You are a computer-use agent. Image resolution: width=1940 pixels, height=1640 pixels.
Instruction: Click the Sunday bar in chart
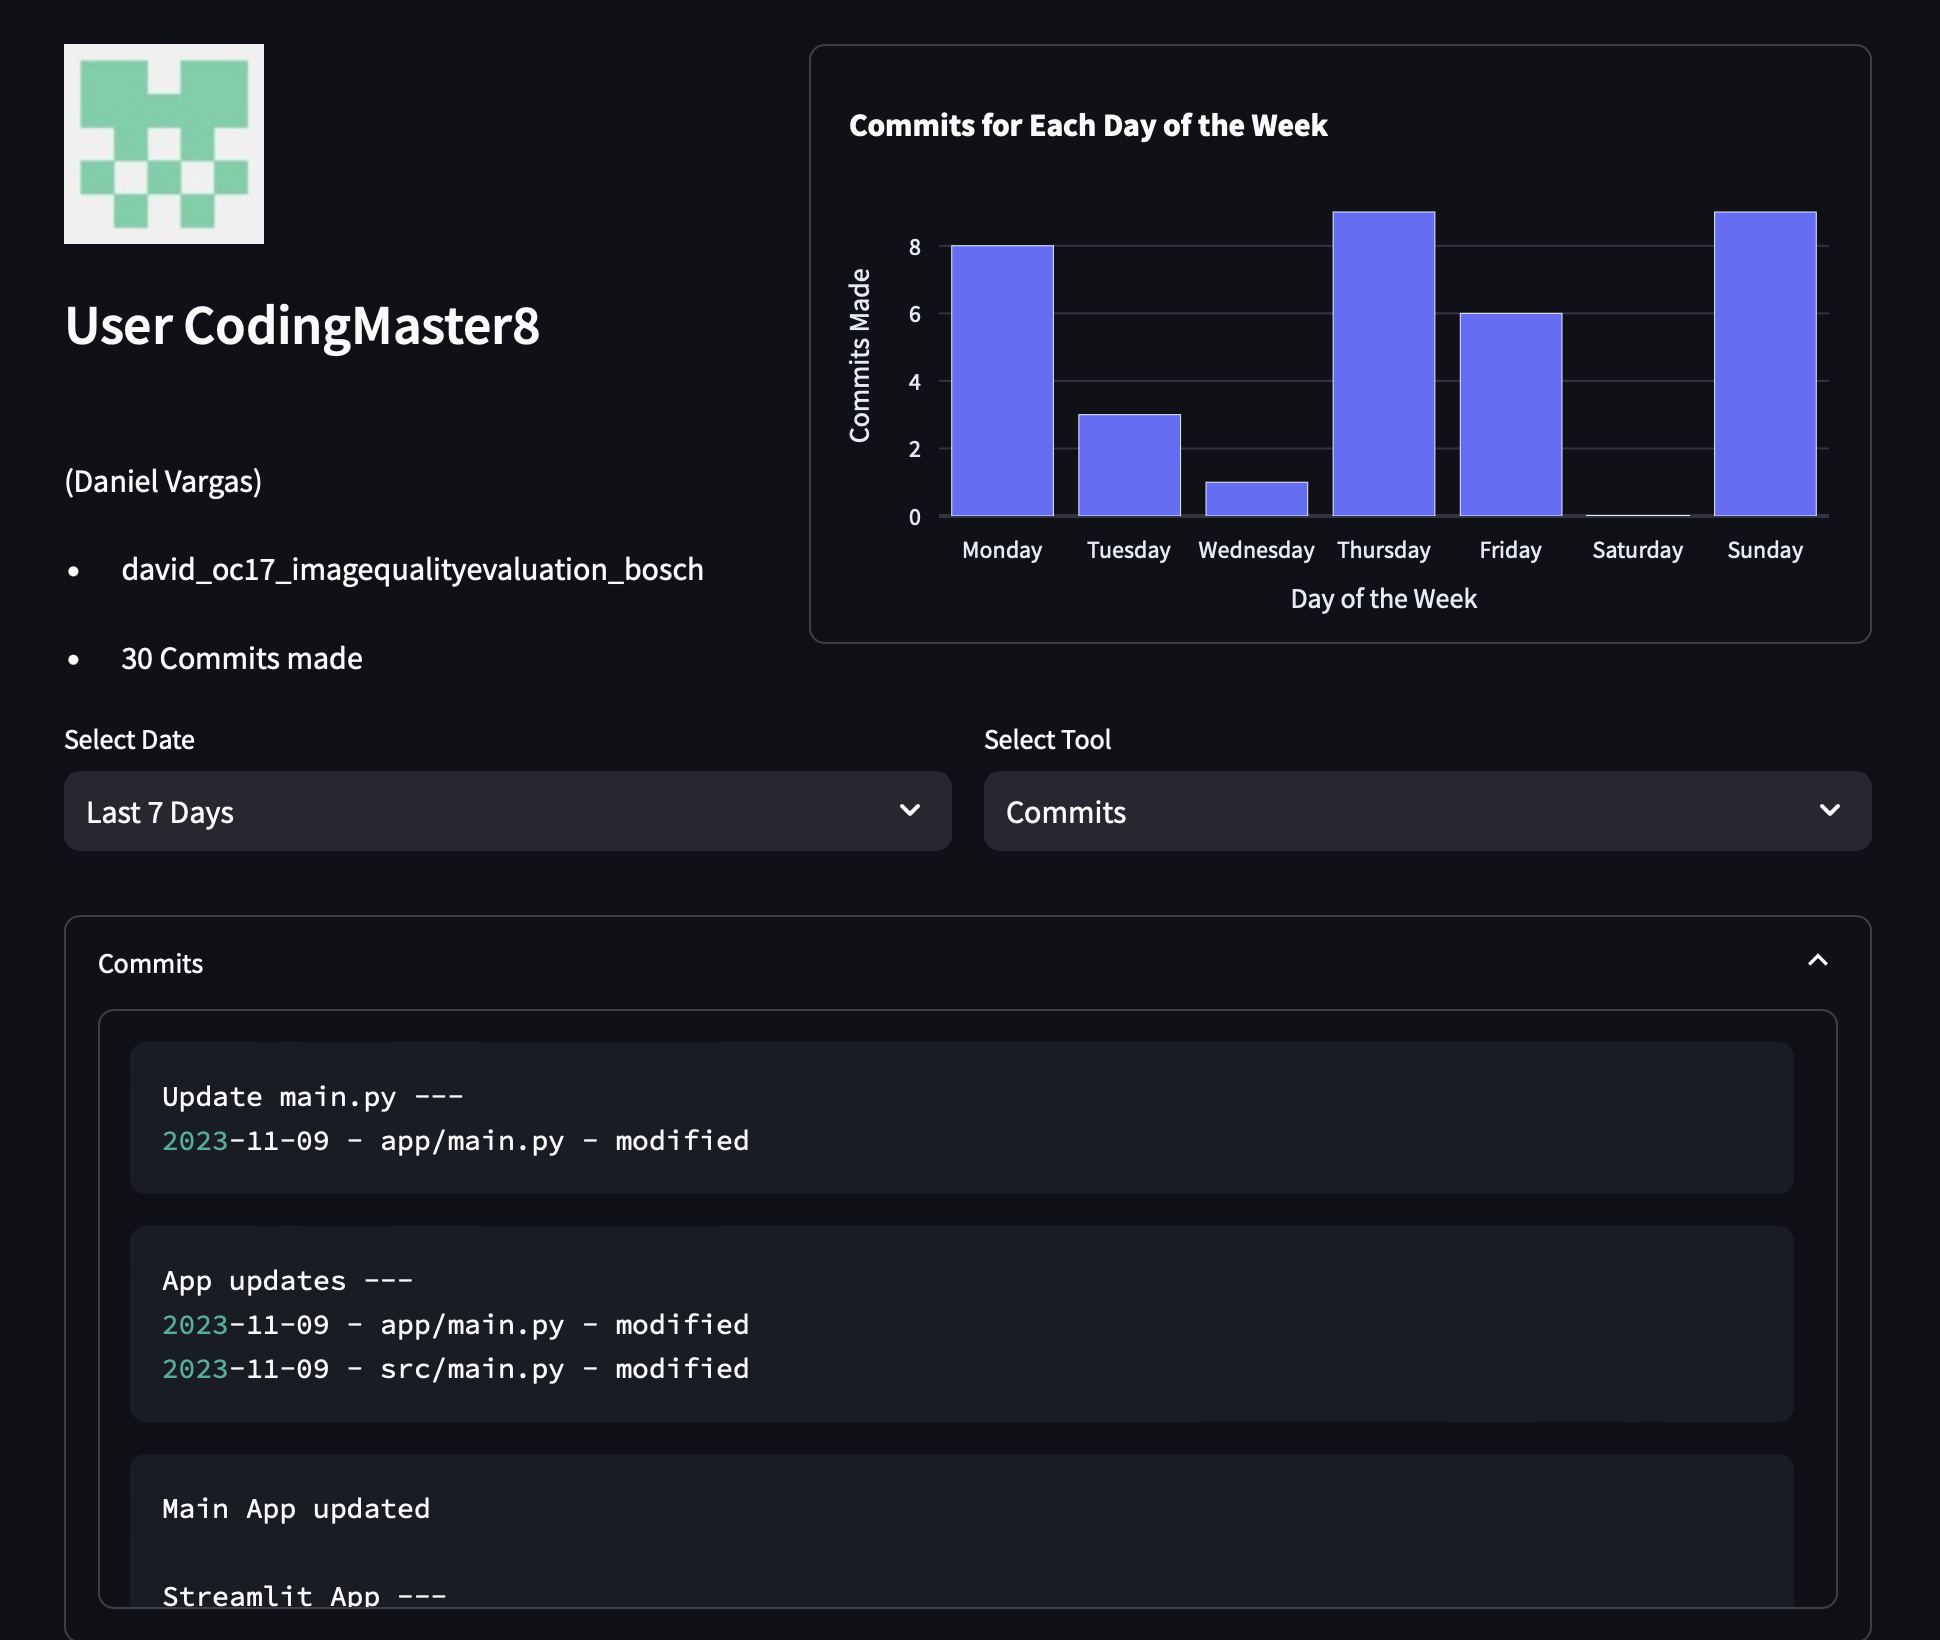click(x=1764, y=364)
